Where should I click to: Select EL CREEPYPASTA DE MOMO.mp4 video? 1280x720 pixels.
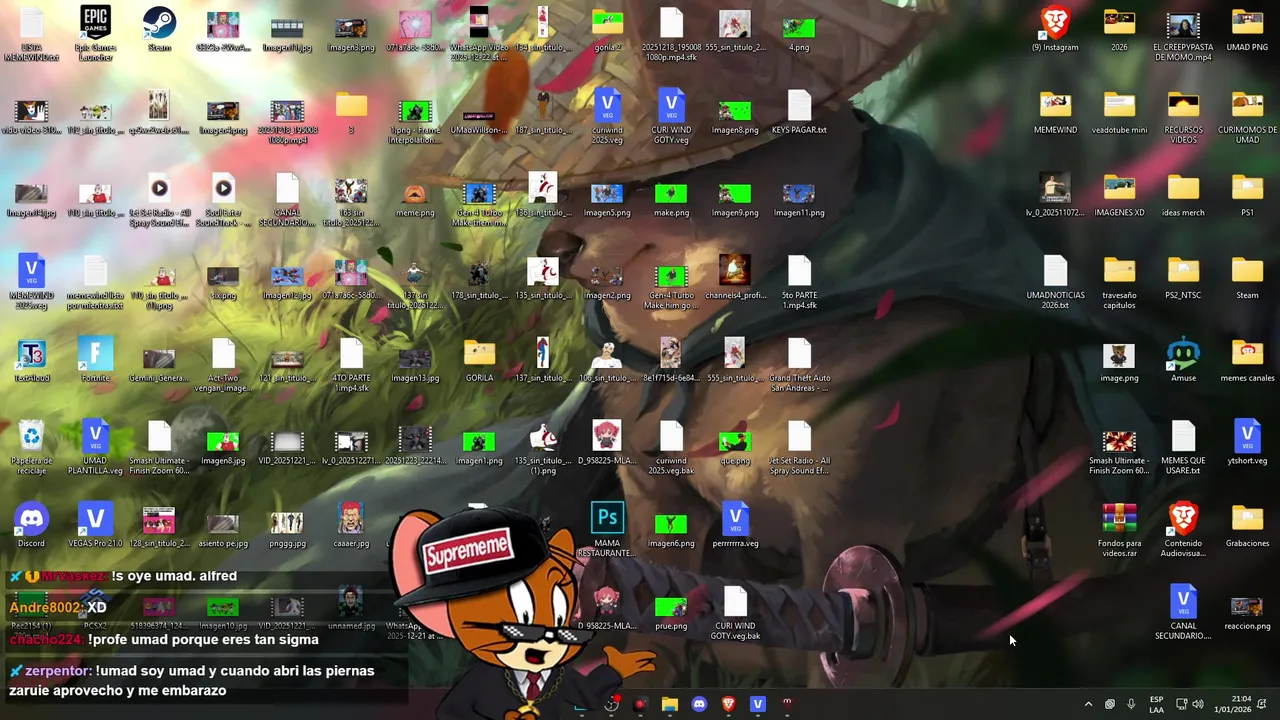click(1183, 34)
